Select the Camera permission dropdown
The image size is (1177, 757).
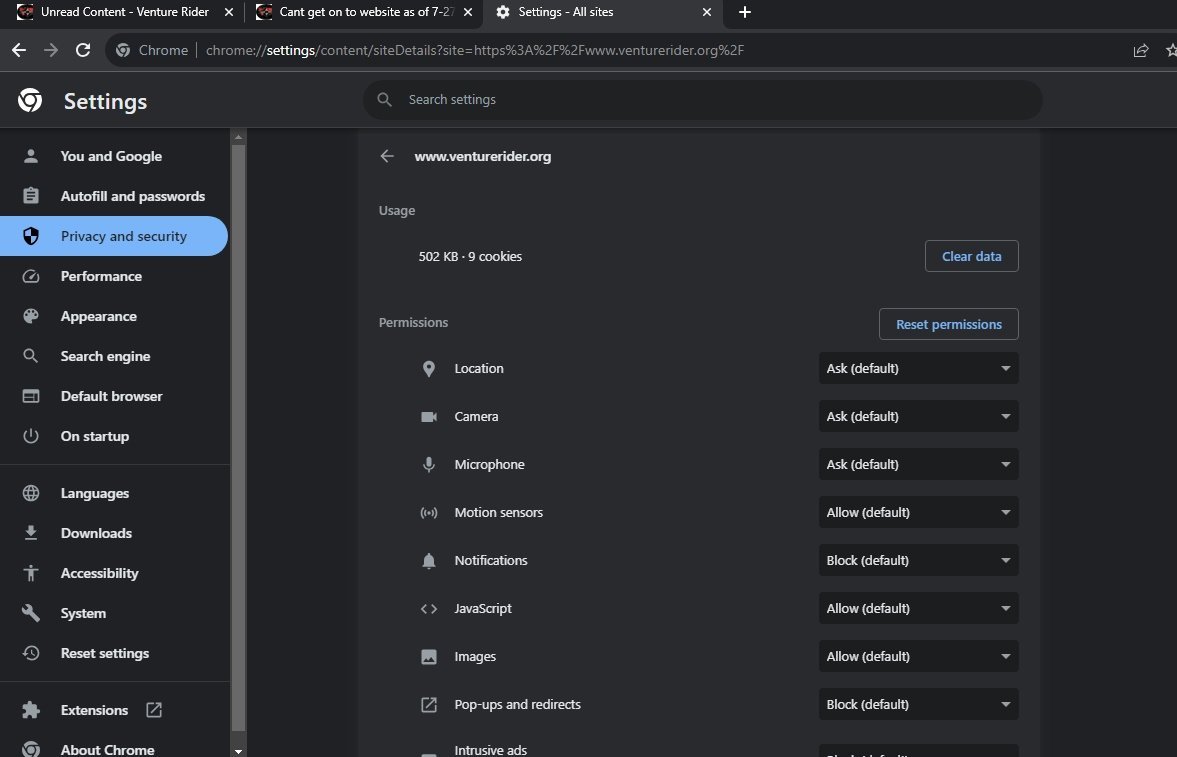[918, 416]
